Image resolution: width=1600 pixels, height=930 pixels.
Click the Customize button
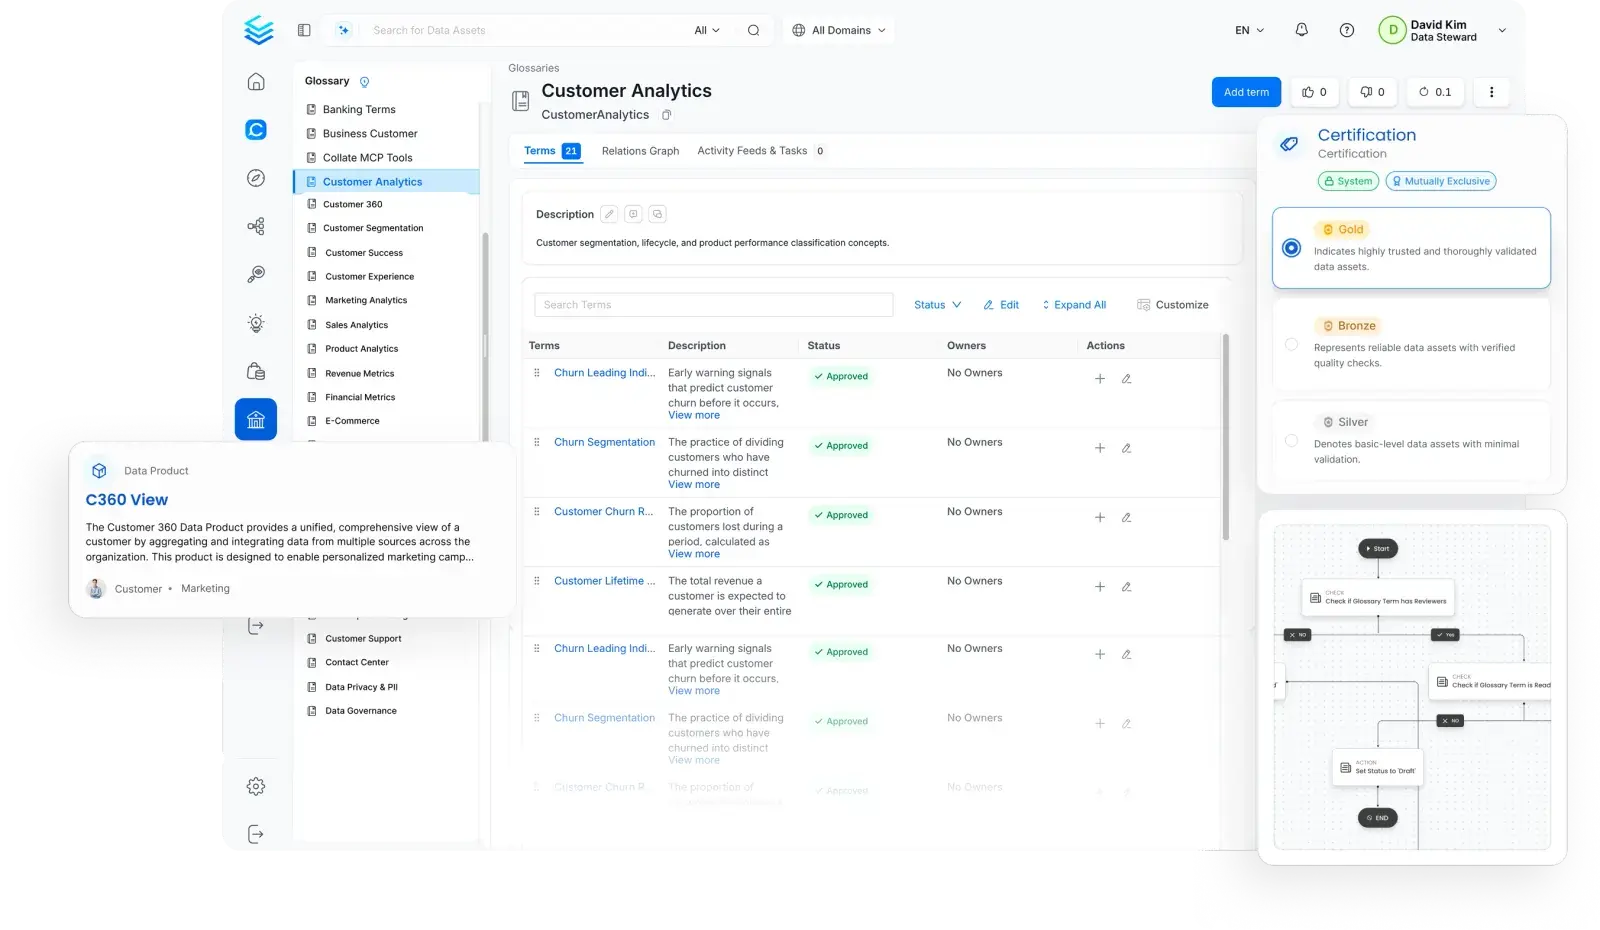[1172, 305]
